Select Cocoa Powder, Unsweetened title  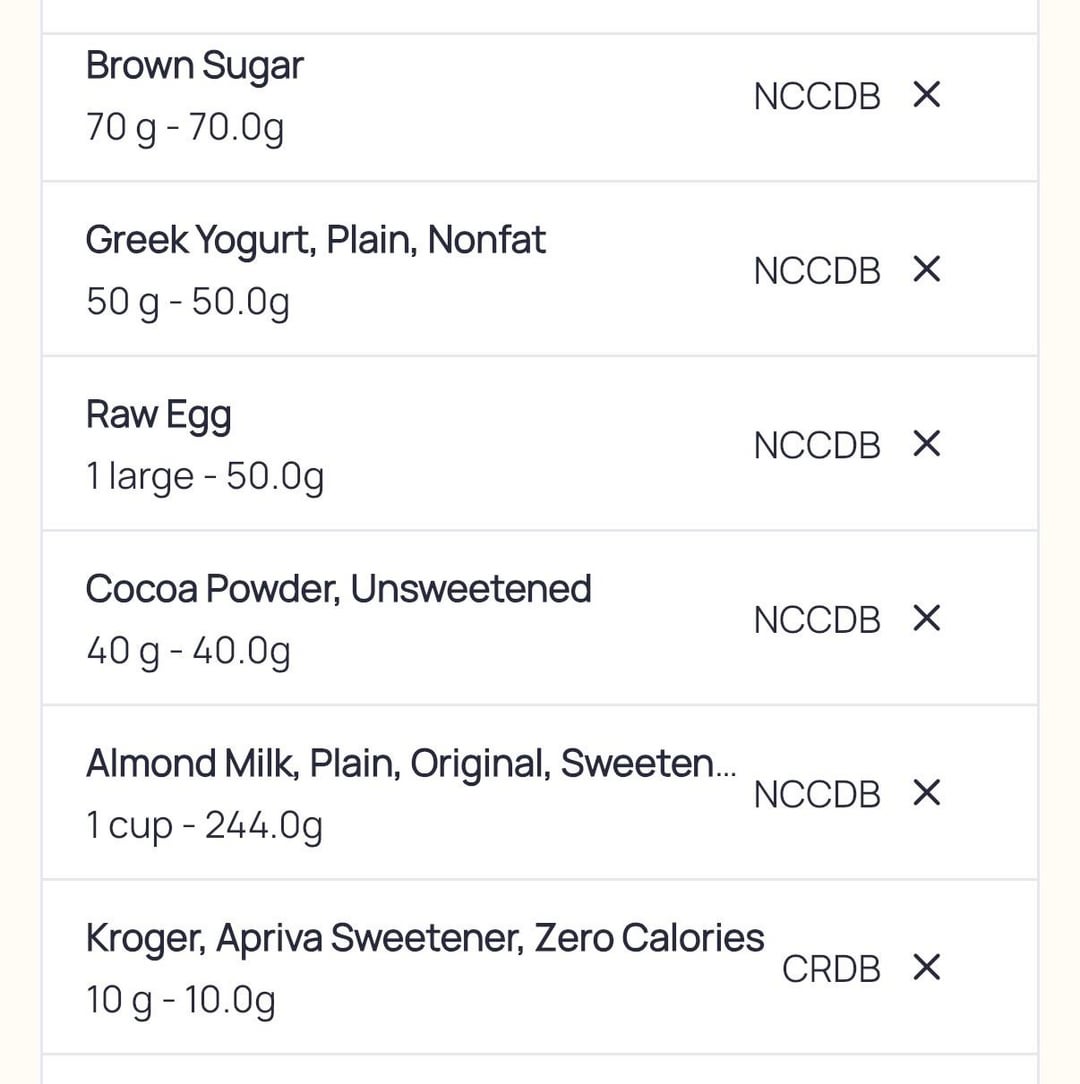(x=338, y=589)
